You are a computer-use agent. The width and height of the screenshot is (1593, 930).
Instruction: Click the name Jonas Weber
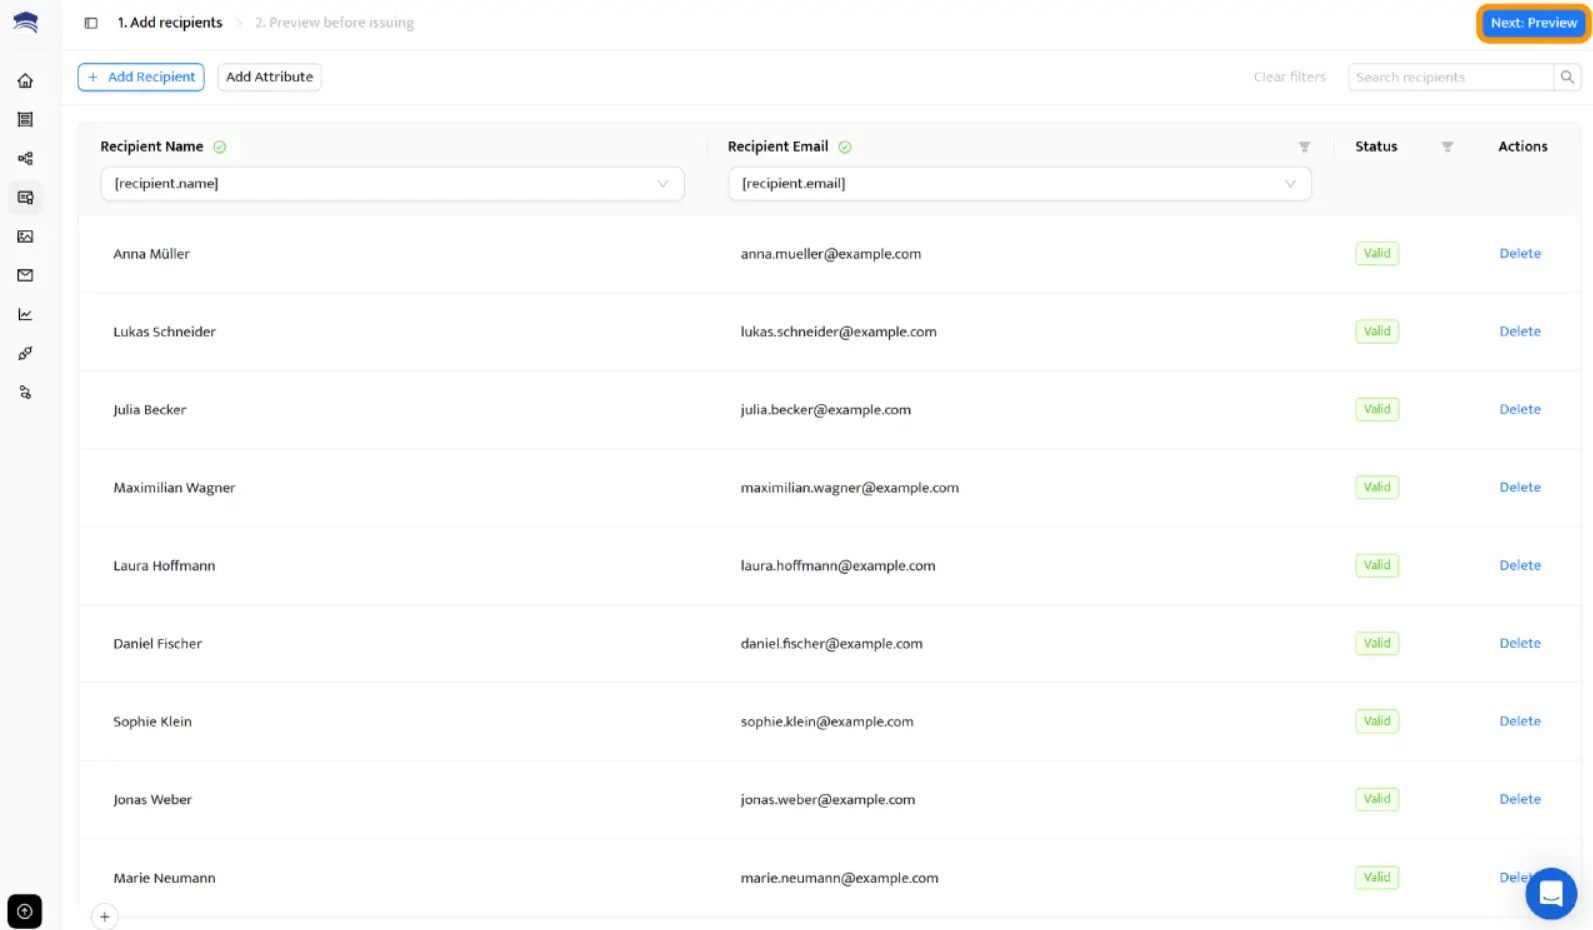click(152, 800)
